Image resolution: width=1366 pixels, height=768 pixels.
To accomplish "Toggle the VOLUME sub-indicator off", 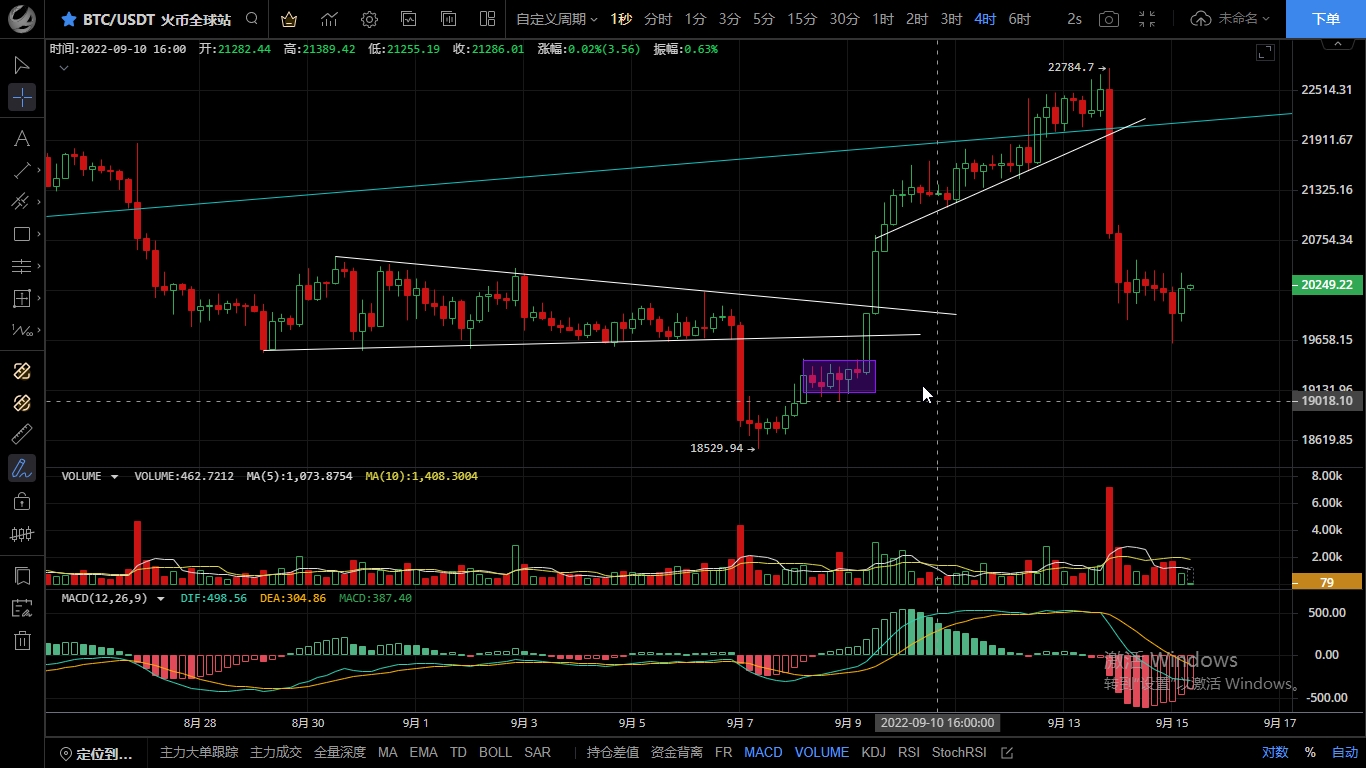I will [x=821, y=753].
